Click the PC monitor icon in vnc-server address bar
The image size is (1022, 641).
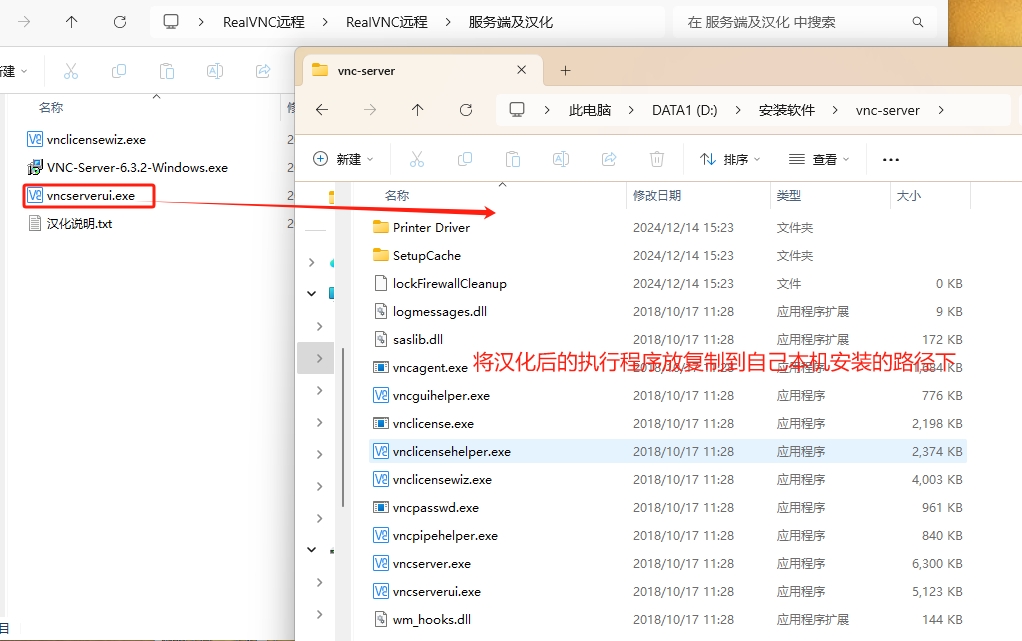pyautogui.click(x=517, y=110)
